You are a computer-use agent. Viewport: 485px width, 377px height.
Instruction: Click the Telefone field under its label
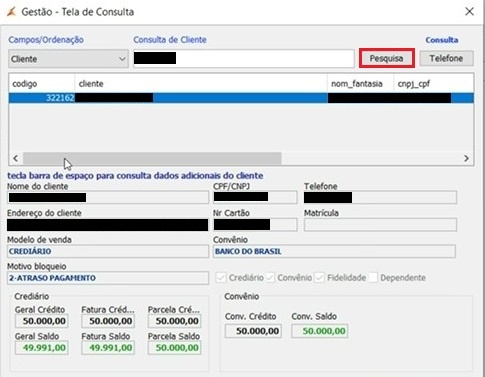[x=380, y=198]
